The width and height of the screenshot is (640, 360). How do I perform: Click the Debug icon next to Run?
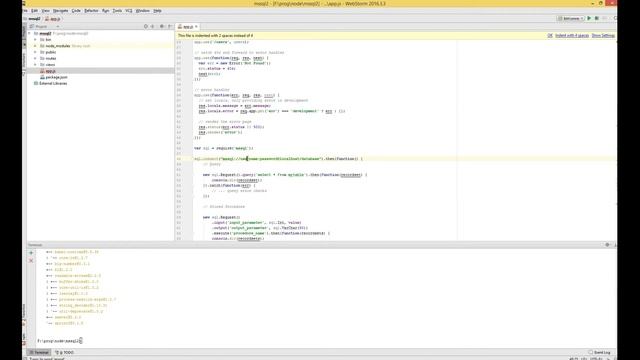[x=597, y=18]
